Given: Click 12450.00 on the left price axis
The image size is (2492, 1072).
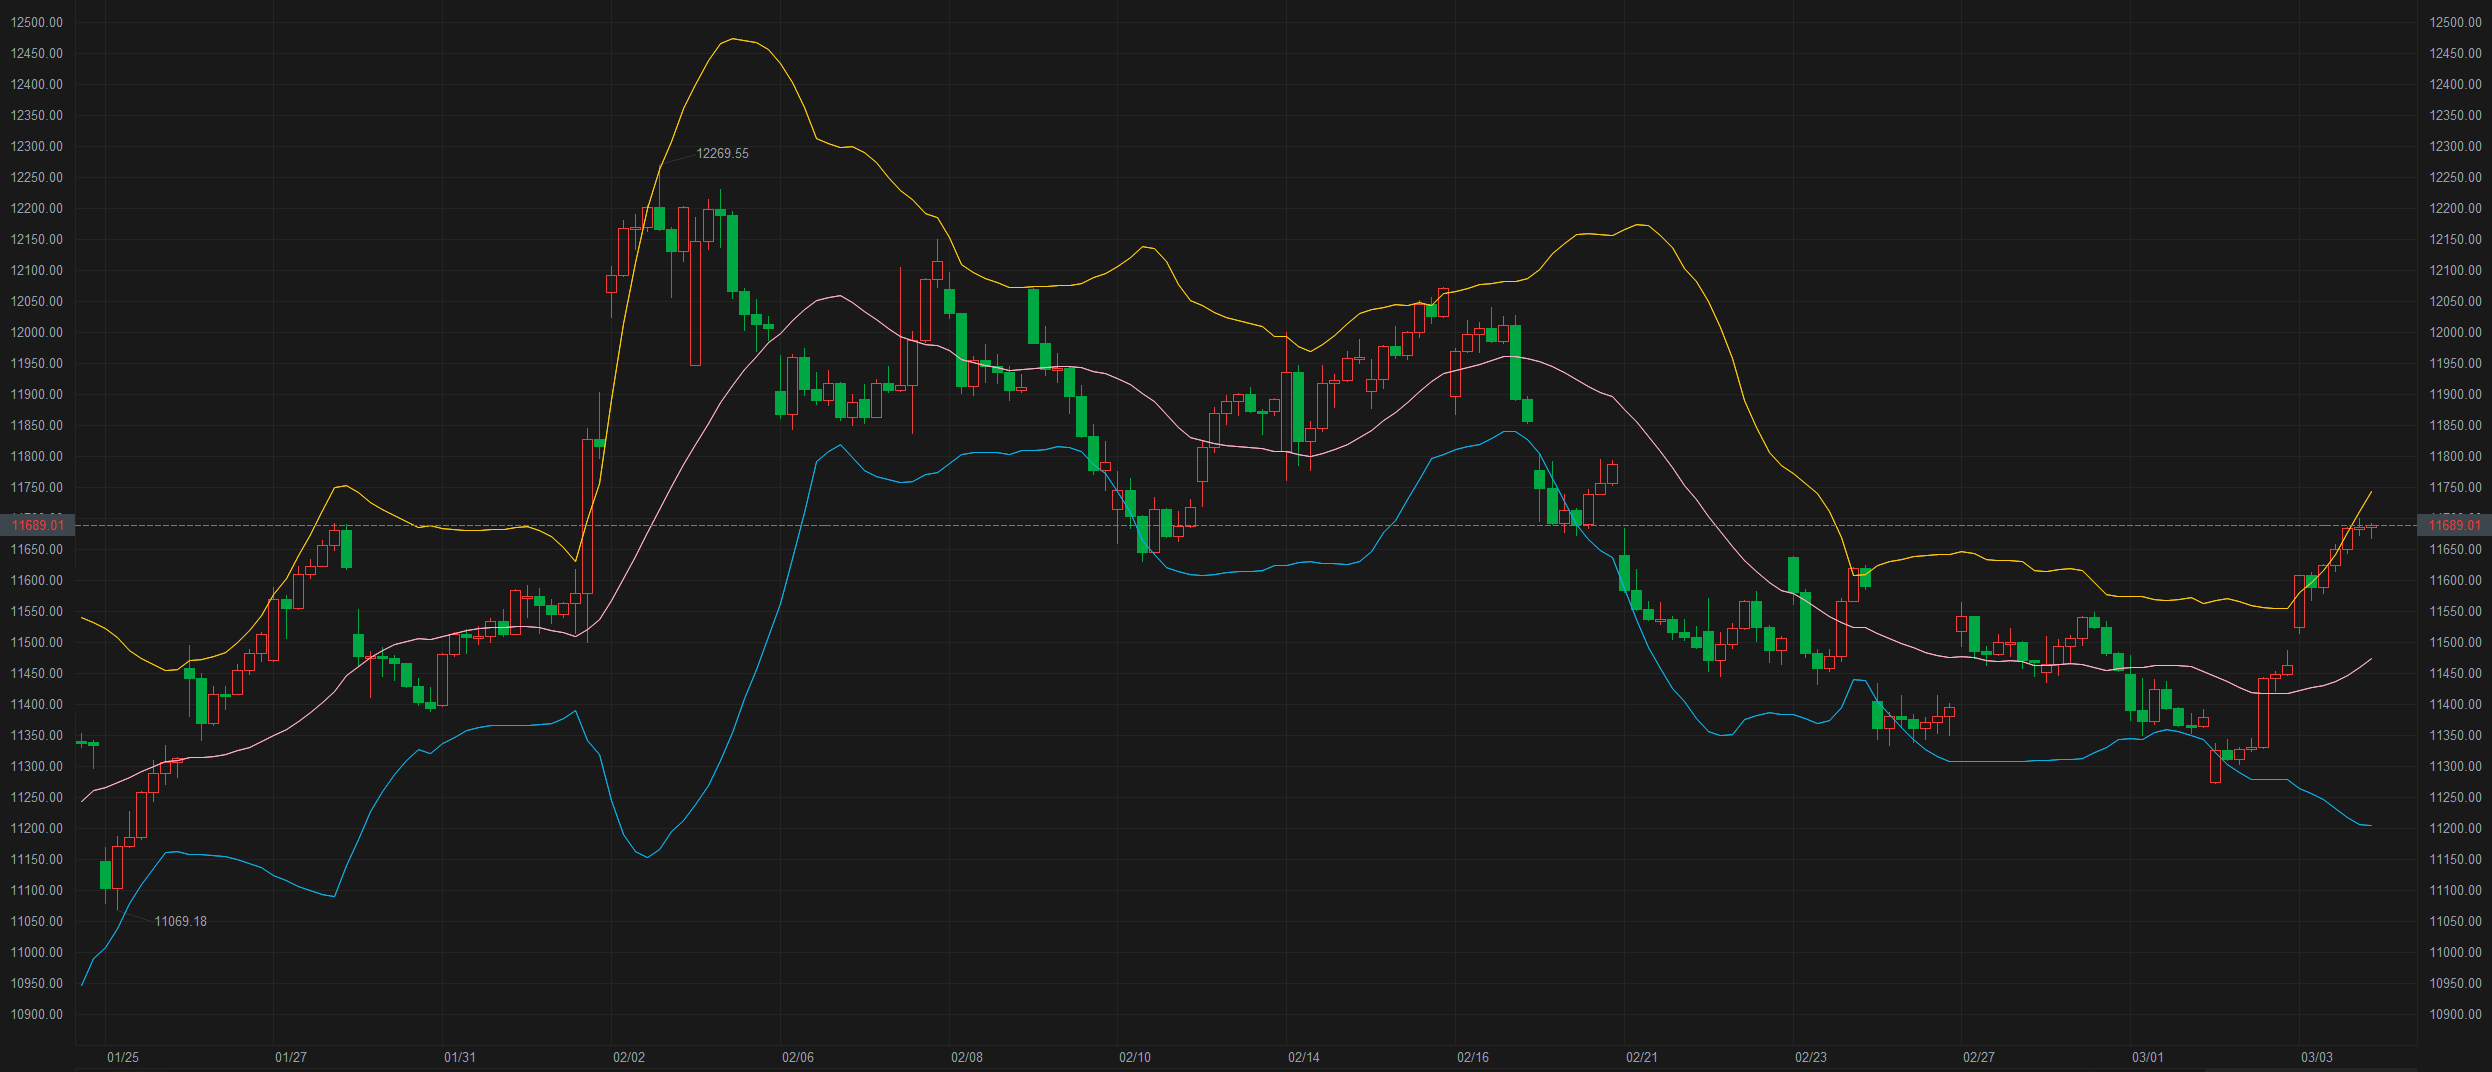Looking at the screenshot, I should tap(37, 53).
